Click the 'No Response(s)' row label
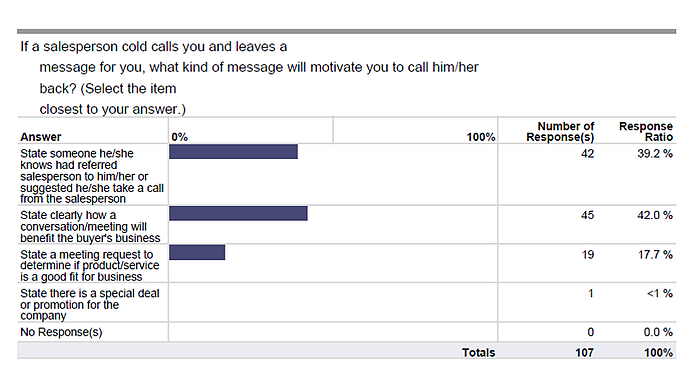Image resolution: width=699 pixels, height=388 pixels. point(61,332)
